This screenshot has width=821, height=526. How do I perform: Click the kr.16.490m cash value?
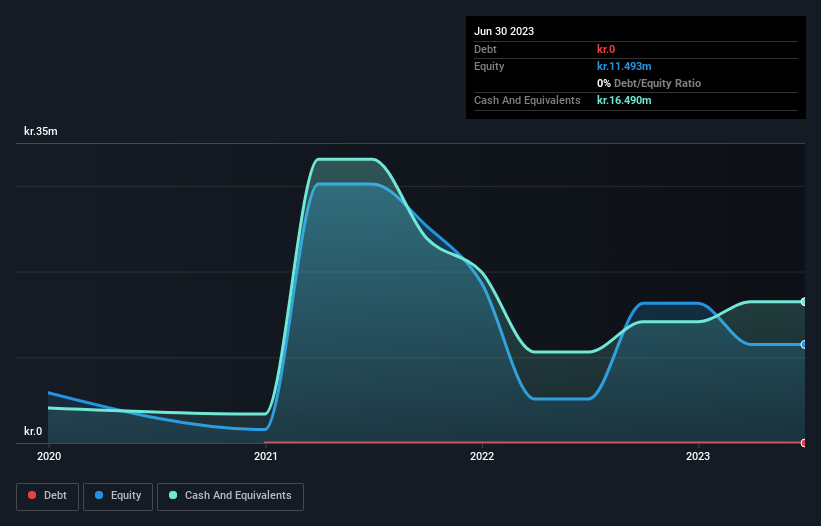point(624,100)
